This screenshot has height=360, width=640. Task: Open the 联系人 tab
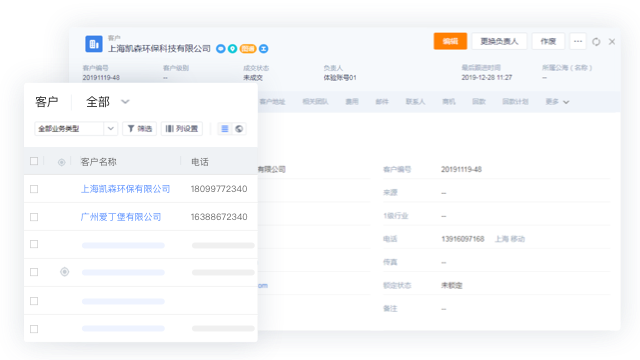(415, 102)
